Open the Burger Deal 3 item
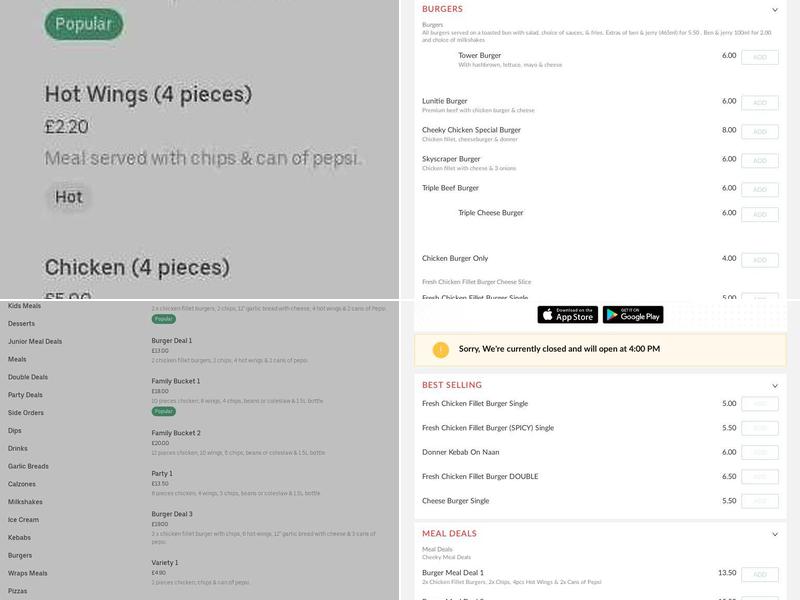 coord(172,514)
